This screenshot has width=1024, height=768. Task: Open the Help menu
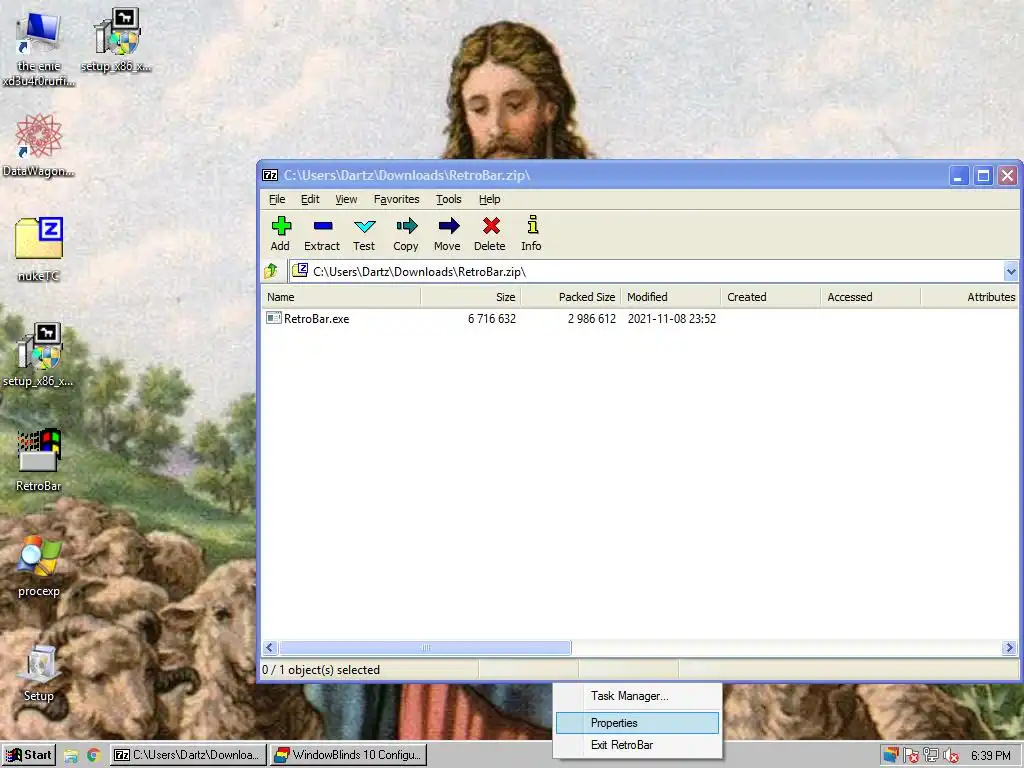489,199
